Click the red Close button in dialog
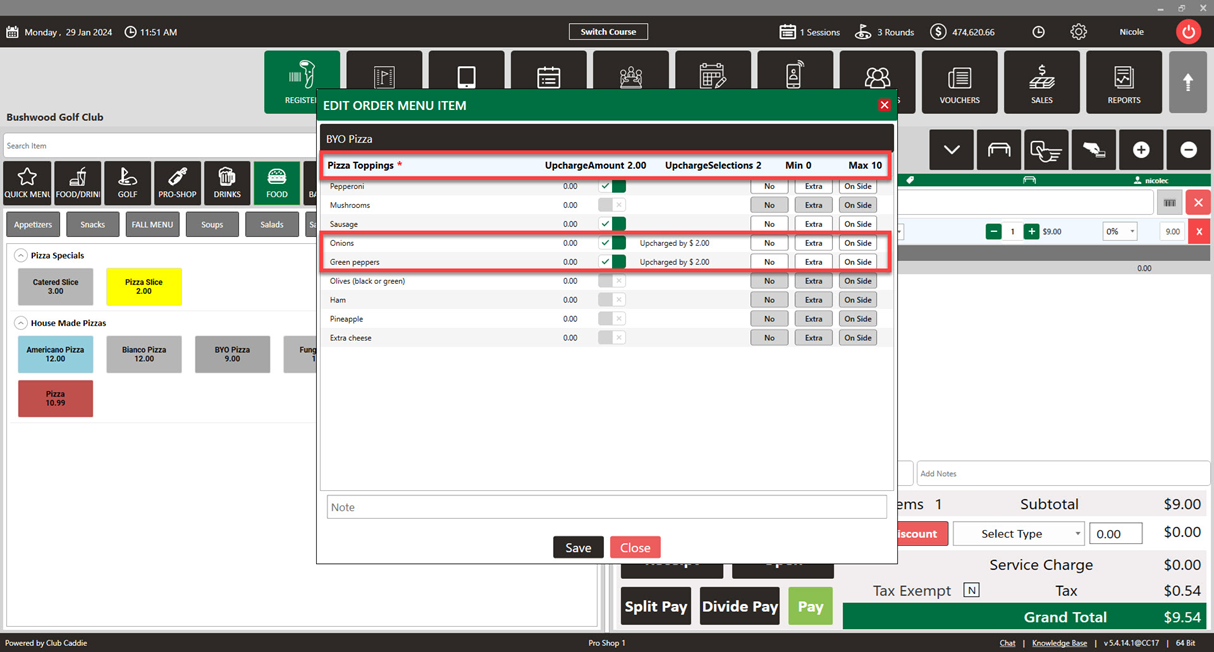The width and height of the screenshot is (1214, 652). coord(635,548)
